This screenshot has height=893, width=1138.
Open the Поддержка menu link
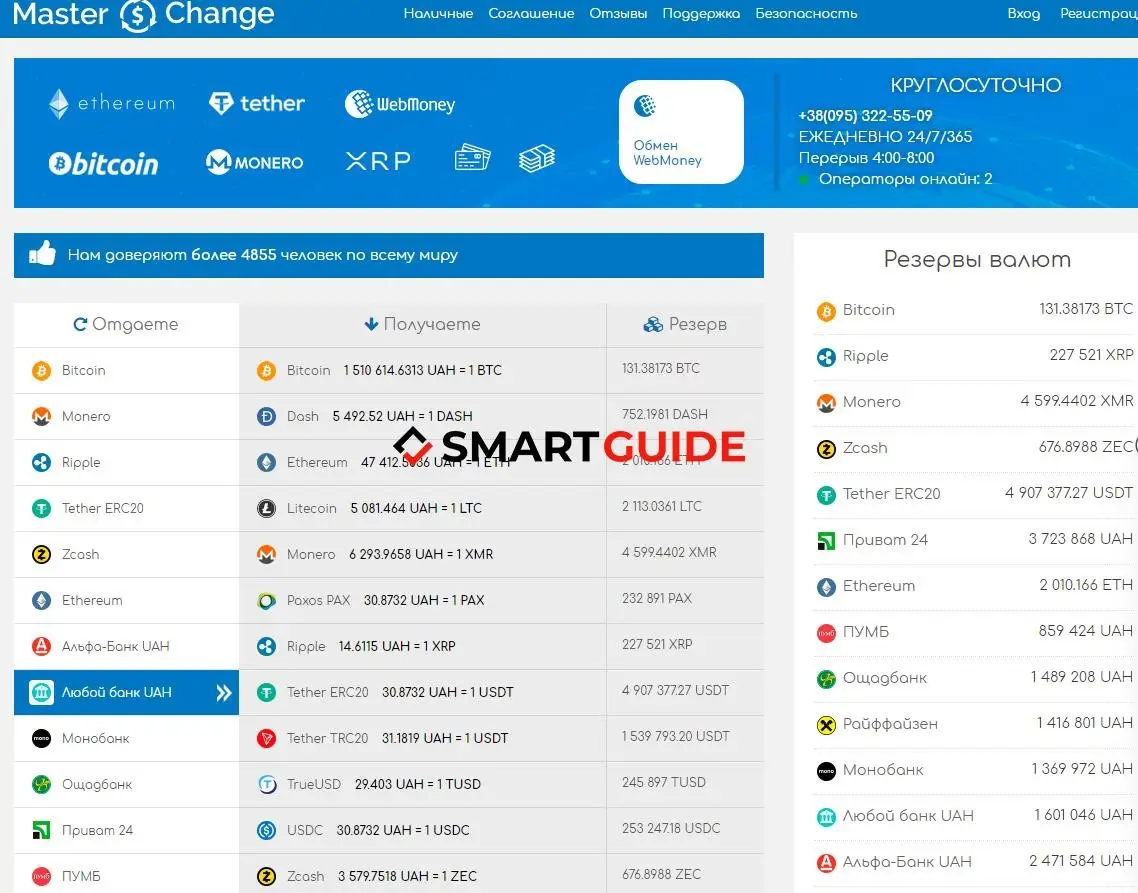click(701, 14)
